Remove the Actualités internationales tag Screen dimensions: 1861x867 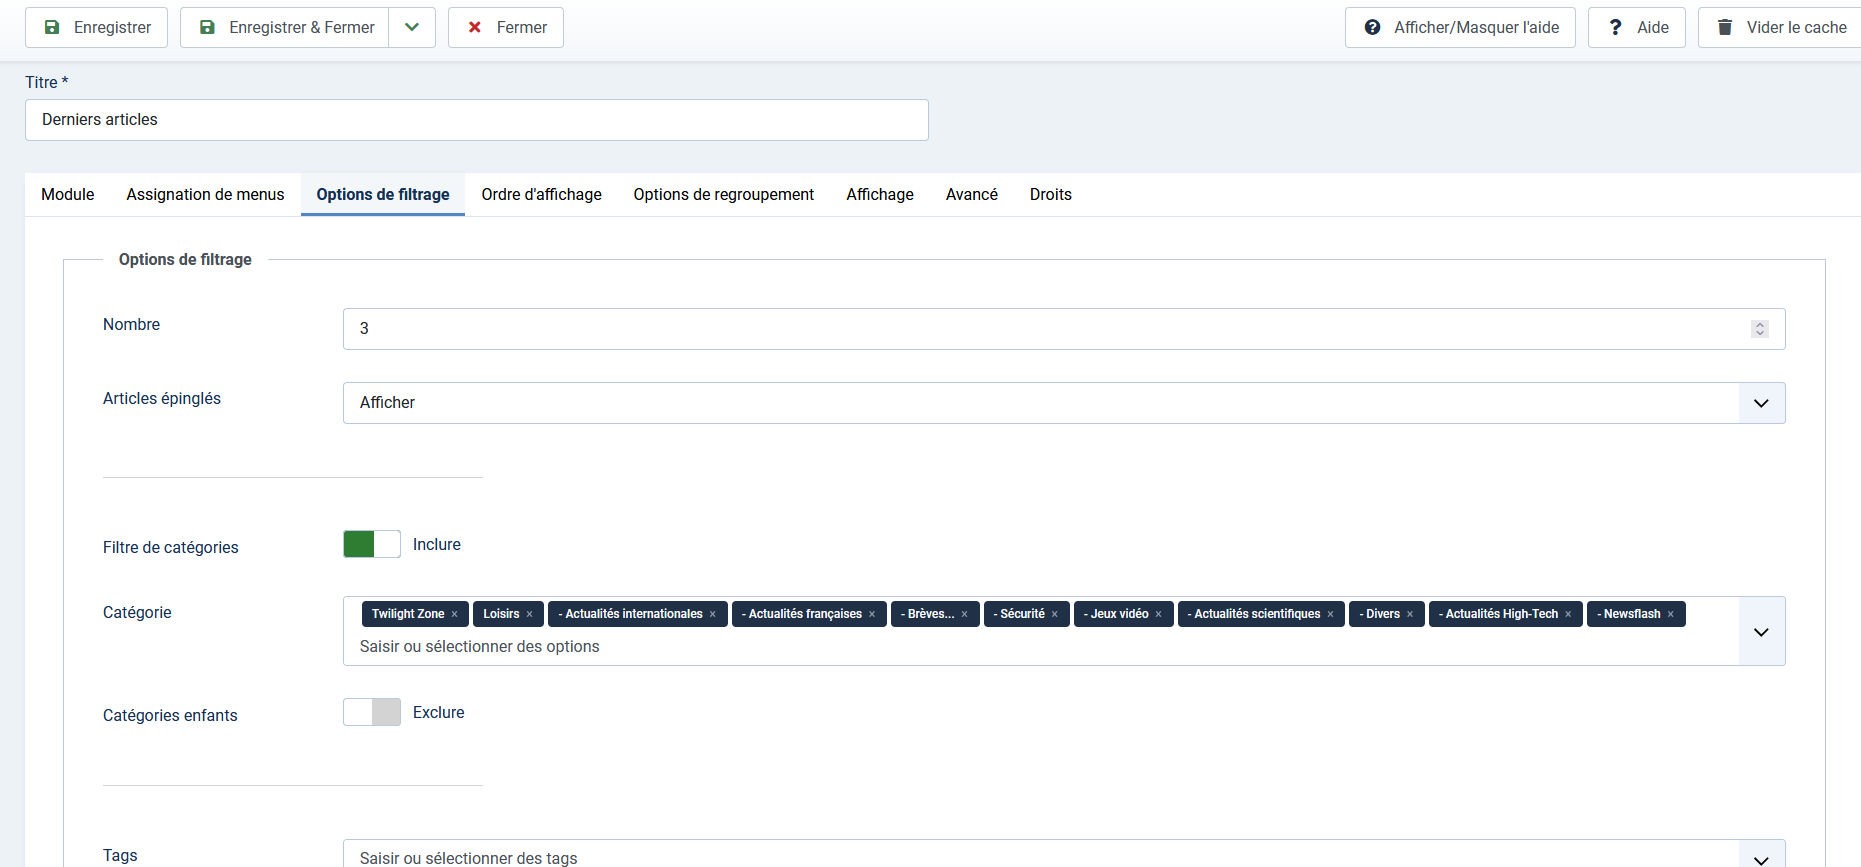coord(712,614)
